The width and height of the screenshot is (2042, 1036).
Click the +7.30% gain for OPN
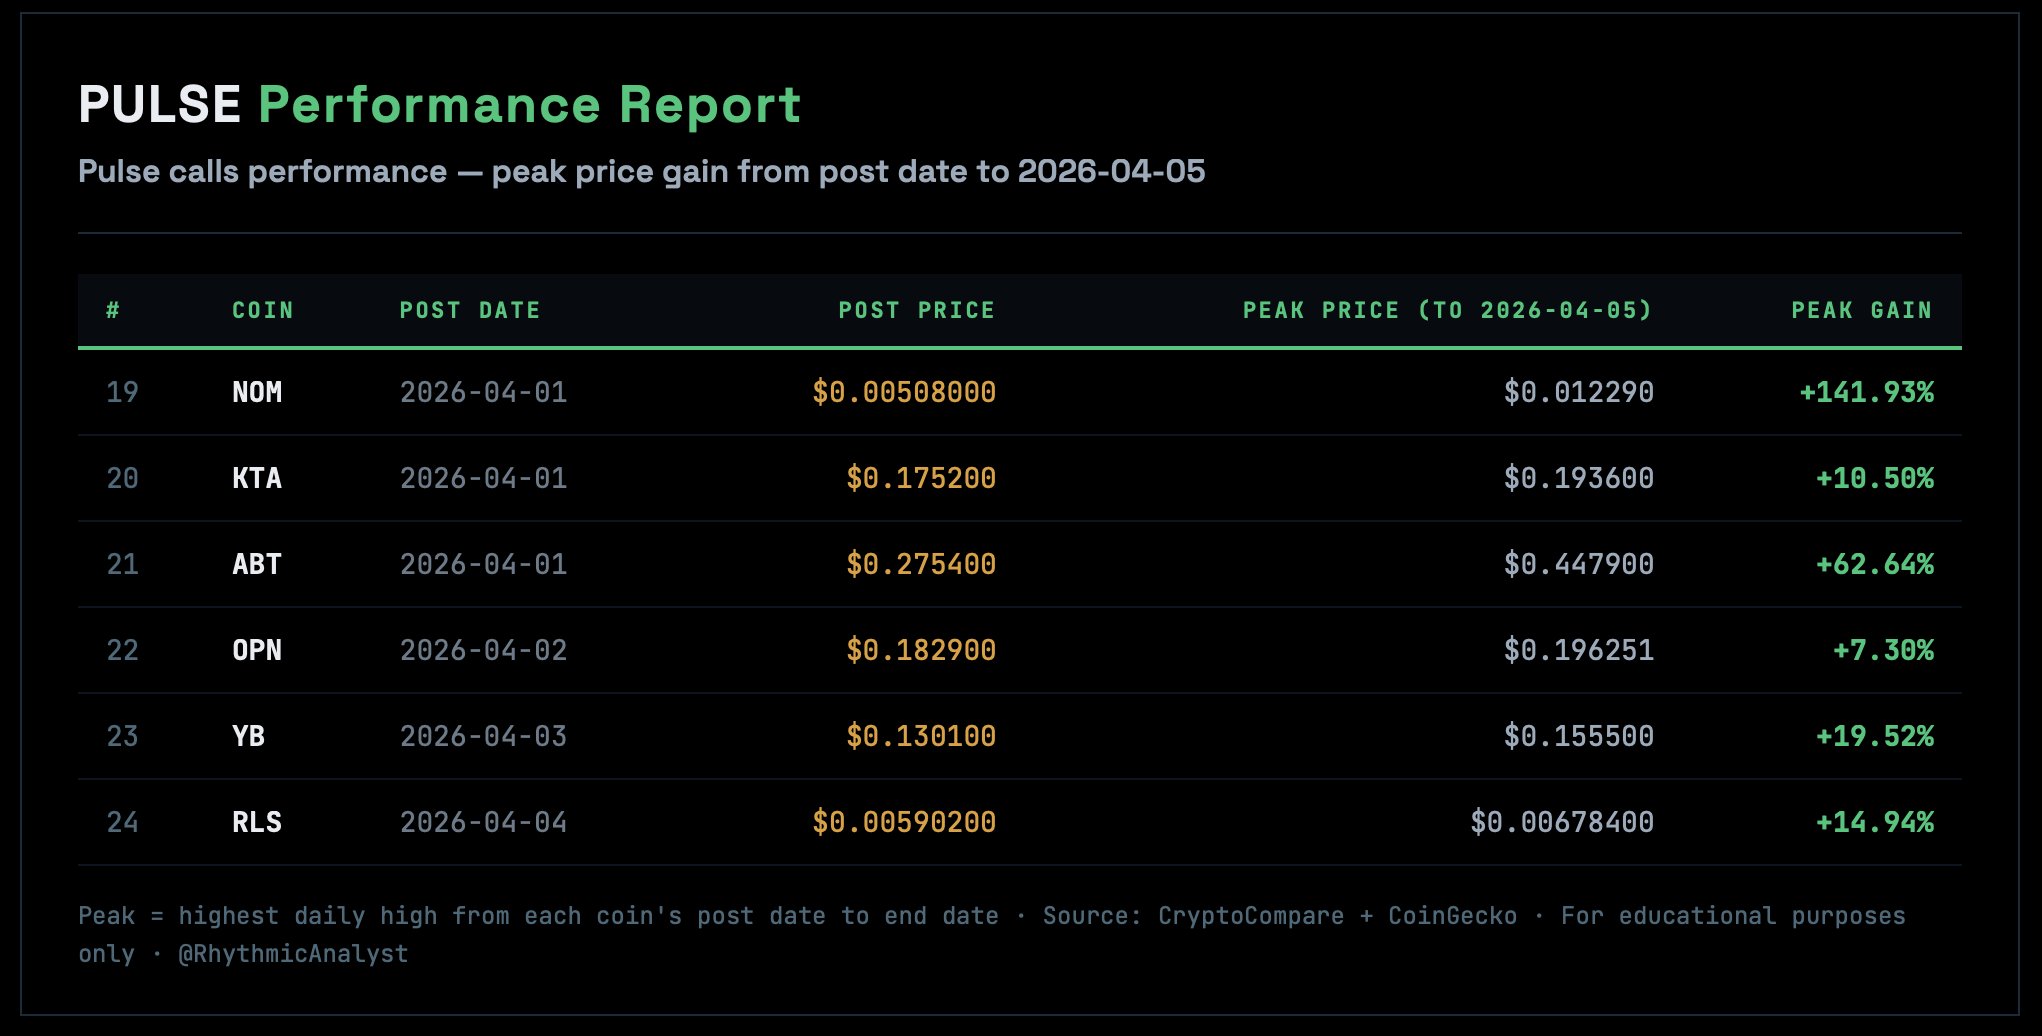pyautogui.click(x=1883, y=650)
